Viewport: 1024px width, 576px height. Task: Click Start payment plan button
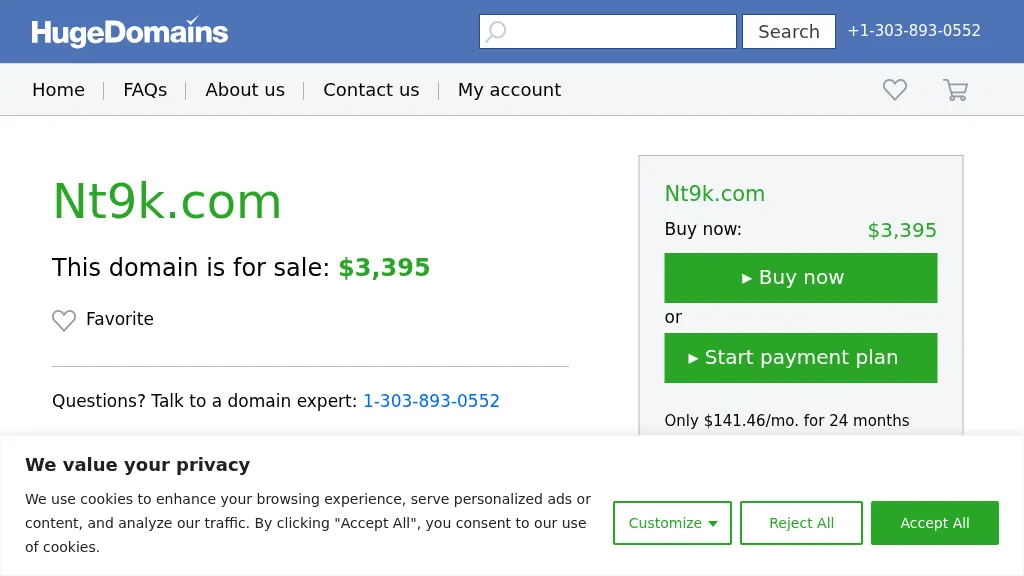(801, 358)
